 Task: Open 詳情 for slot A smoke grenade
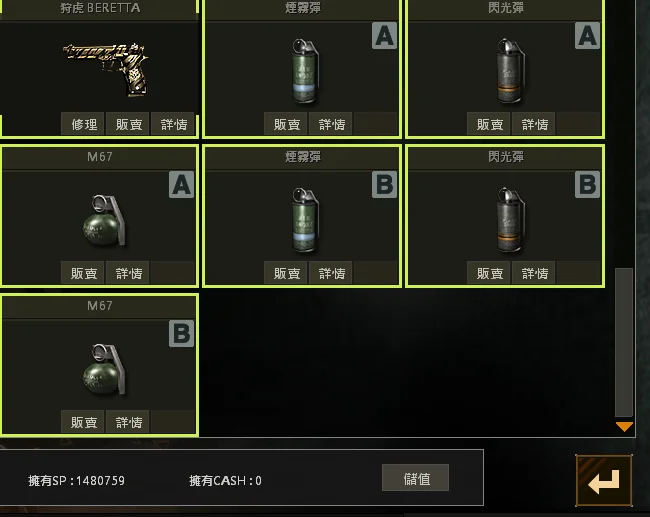(x=331, y=124)
